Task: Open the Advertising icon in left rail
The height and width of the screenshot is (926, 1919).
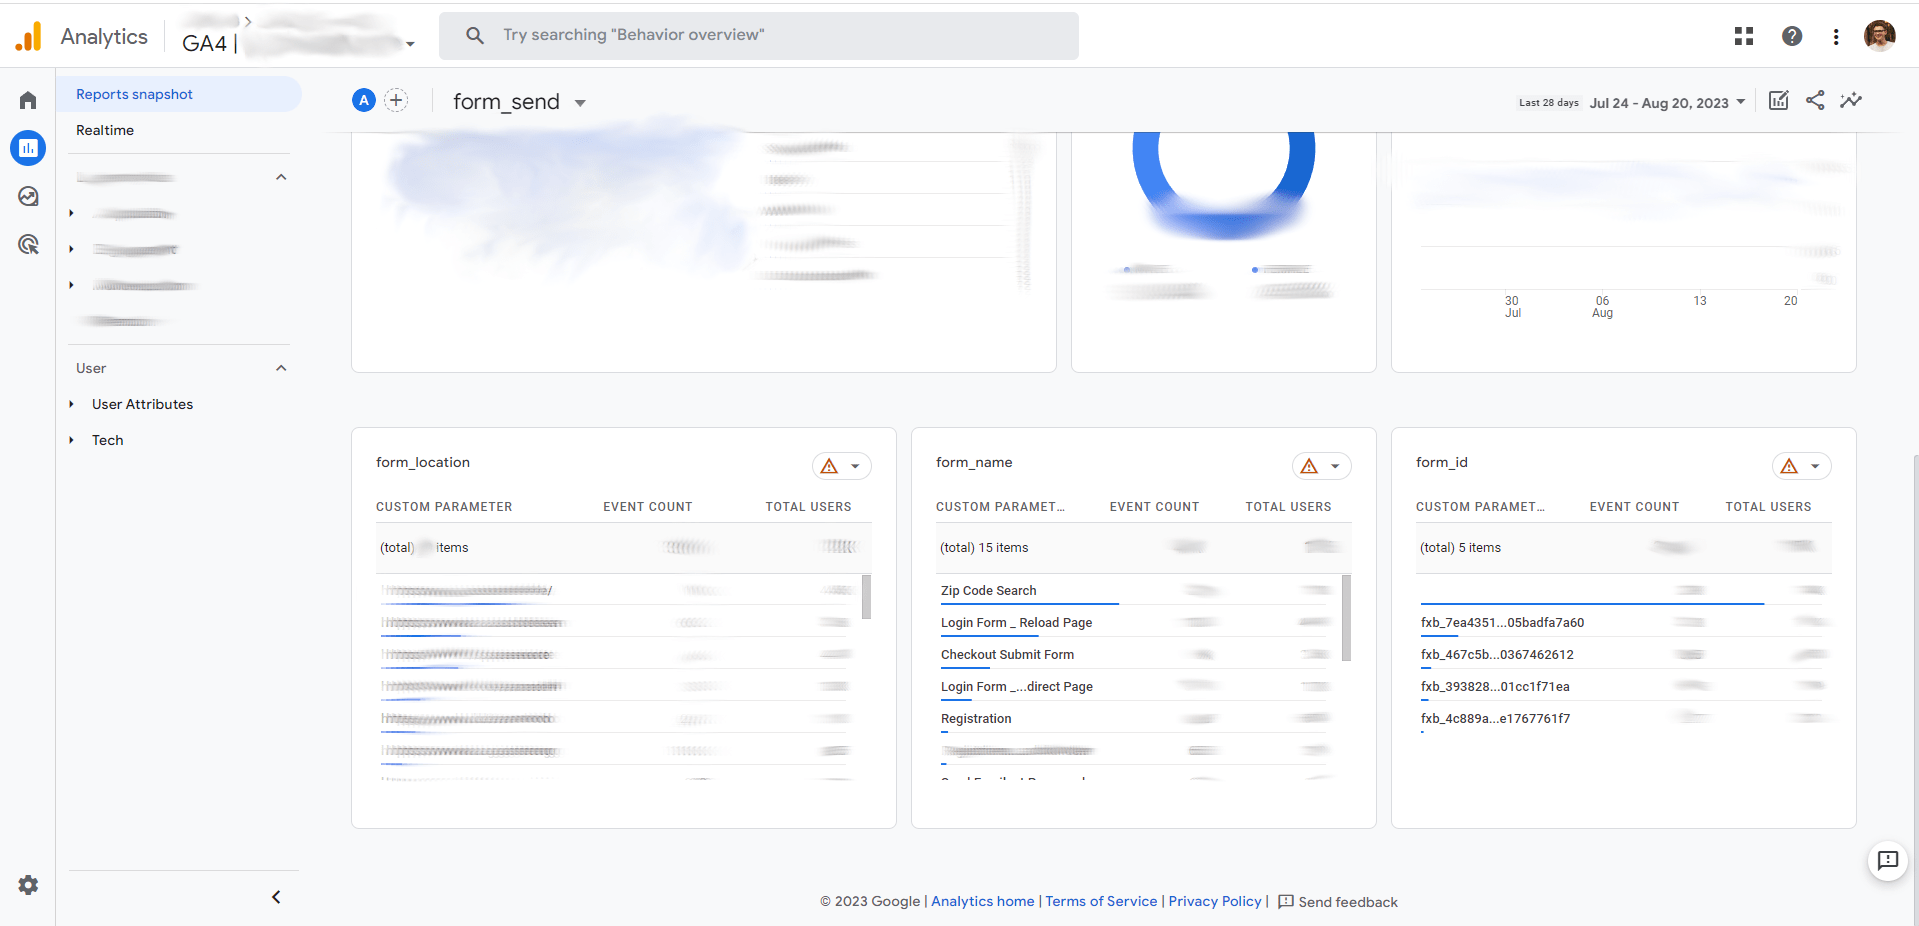Action: click(28, 244)
